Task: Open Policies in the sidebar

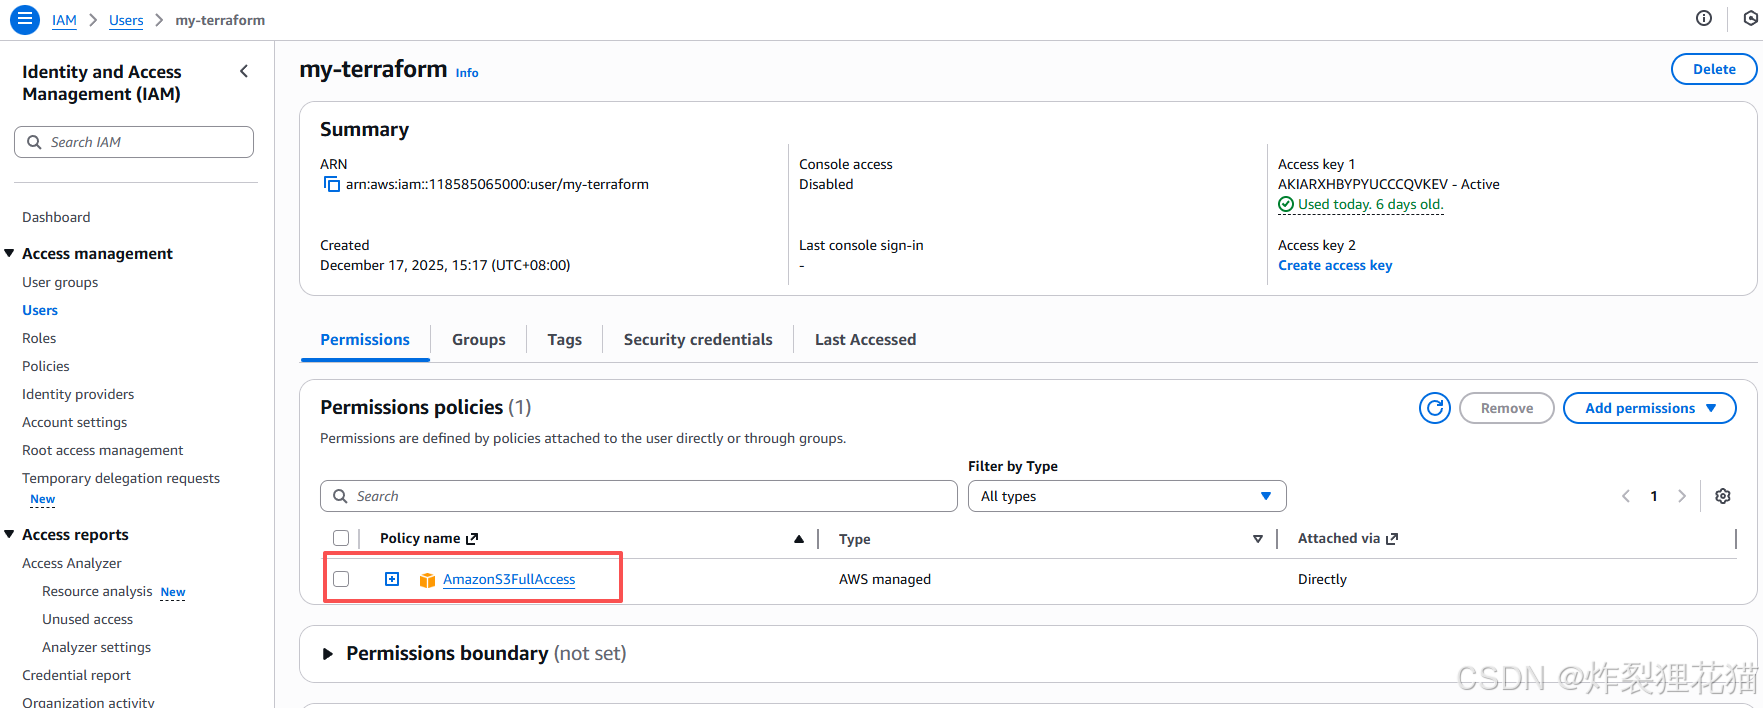Action: (x=46, y=366)
